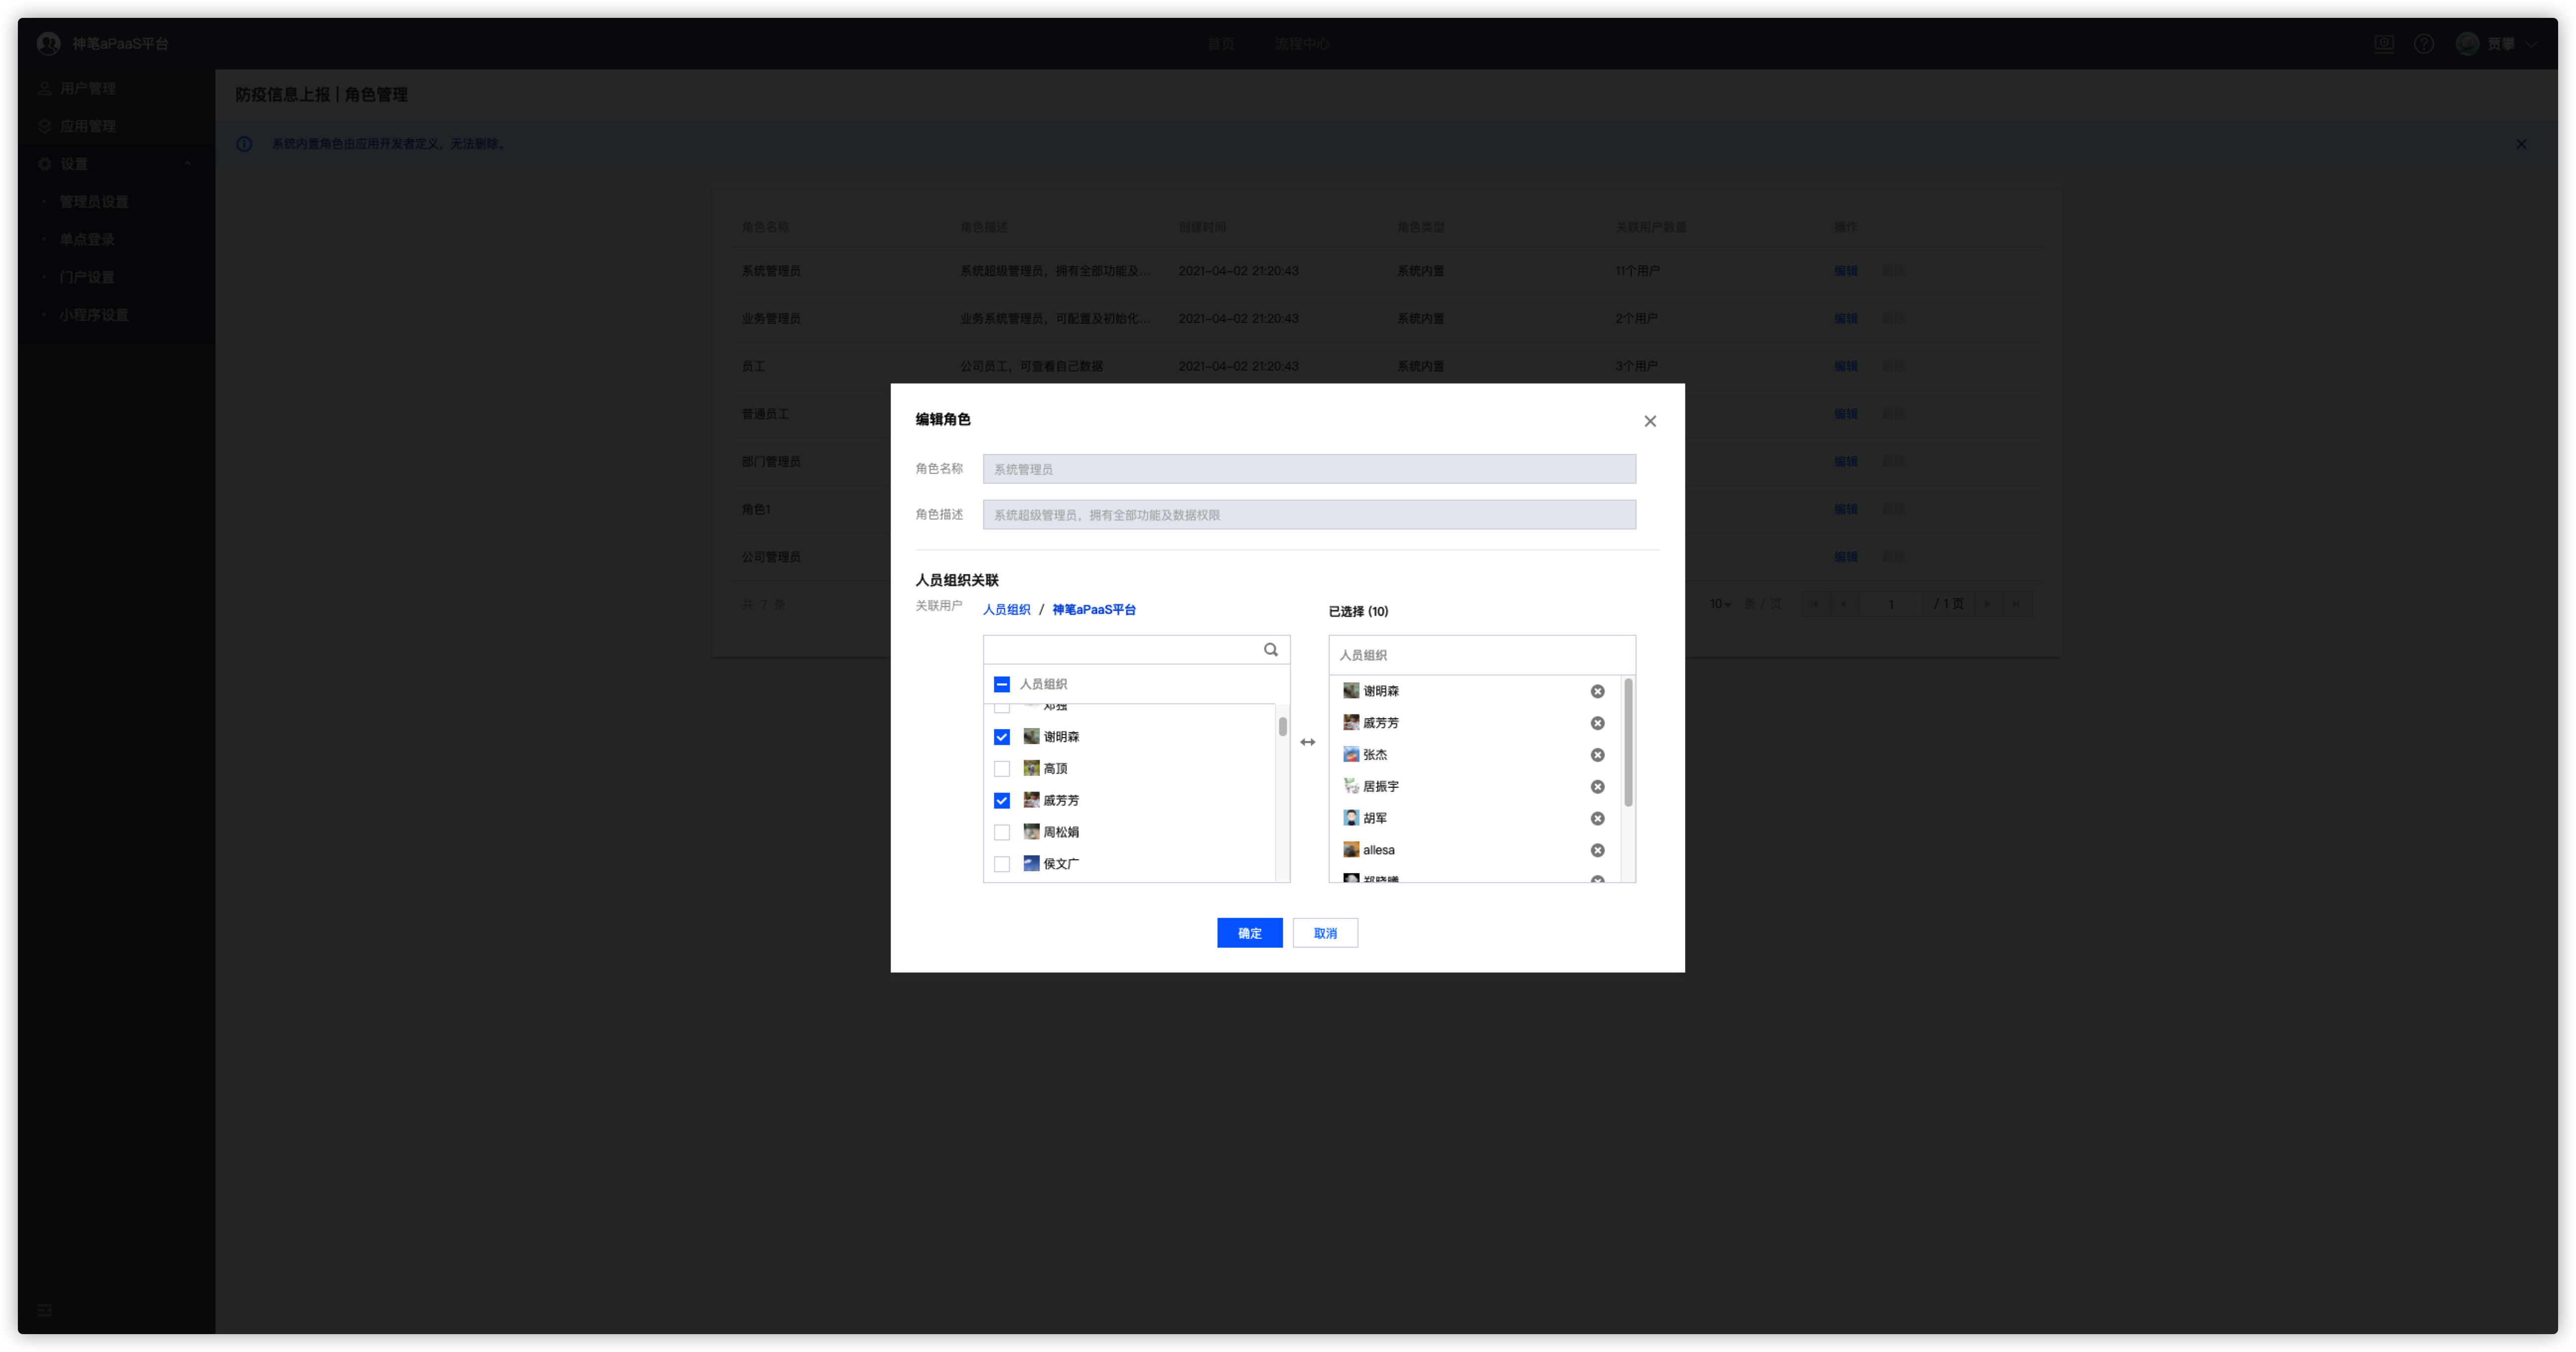This screenshot has width=2576, height=1352.
Task: Click the search magnifier in user list
Action: (1270, 650)
